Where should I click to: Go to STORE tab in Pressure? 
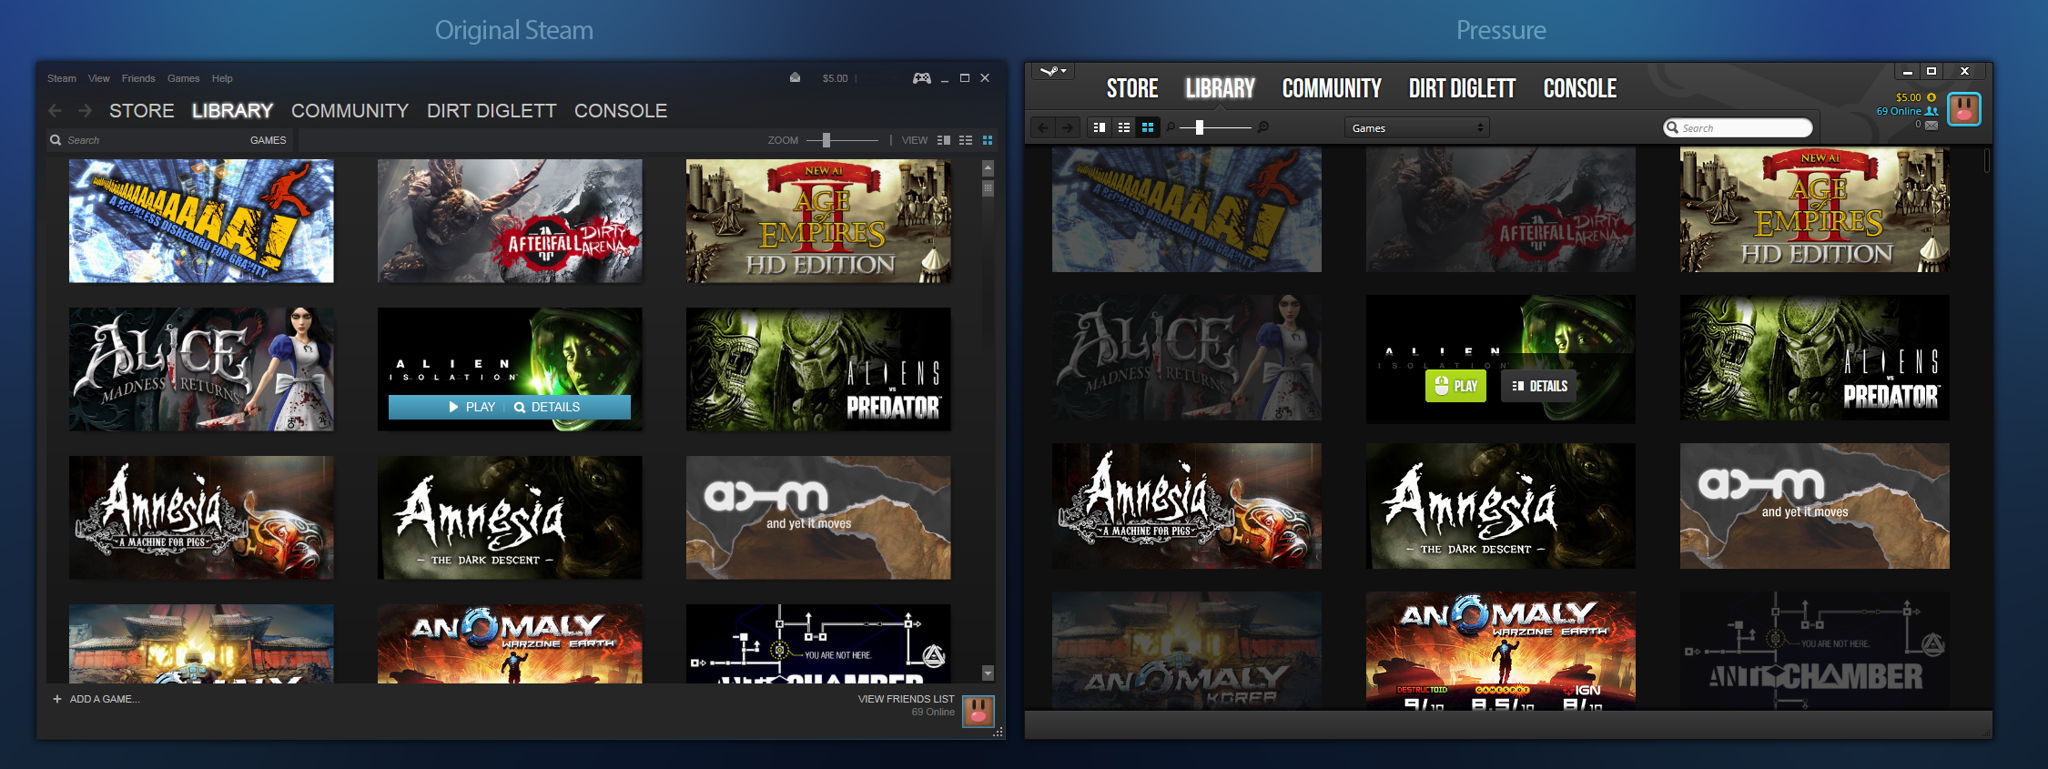(x=1132, y=88)
